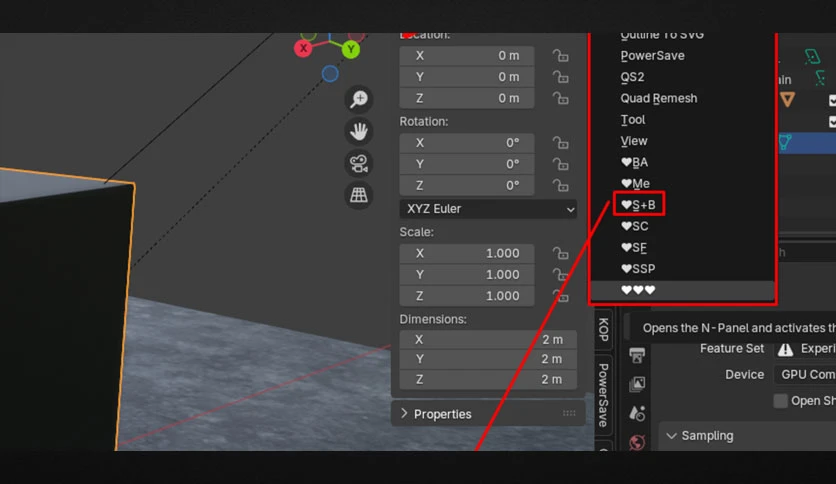The height and width of the screenshot is (484, 836).
Task: Open the Scene properties icon
Action: coord(637,413)
